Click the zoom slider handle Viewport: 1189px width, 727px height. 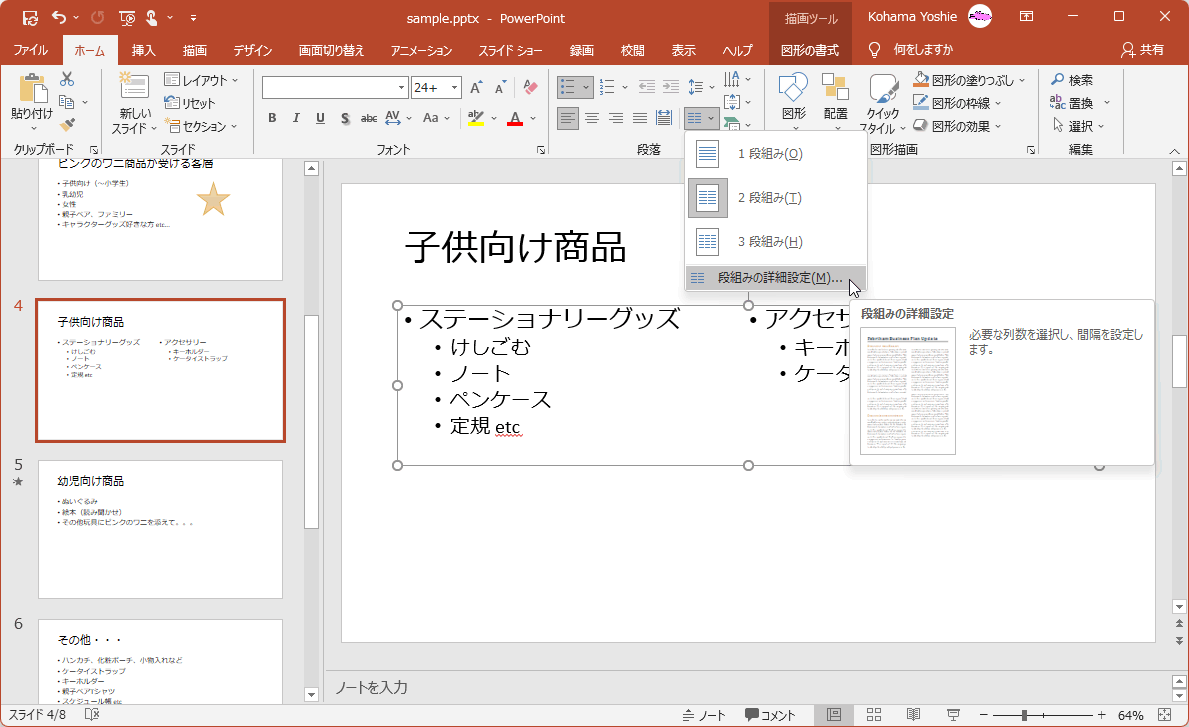pyautogui.click(x=1024, y=715)
